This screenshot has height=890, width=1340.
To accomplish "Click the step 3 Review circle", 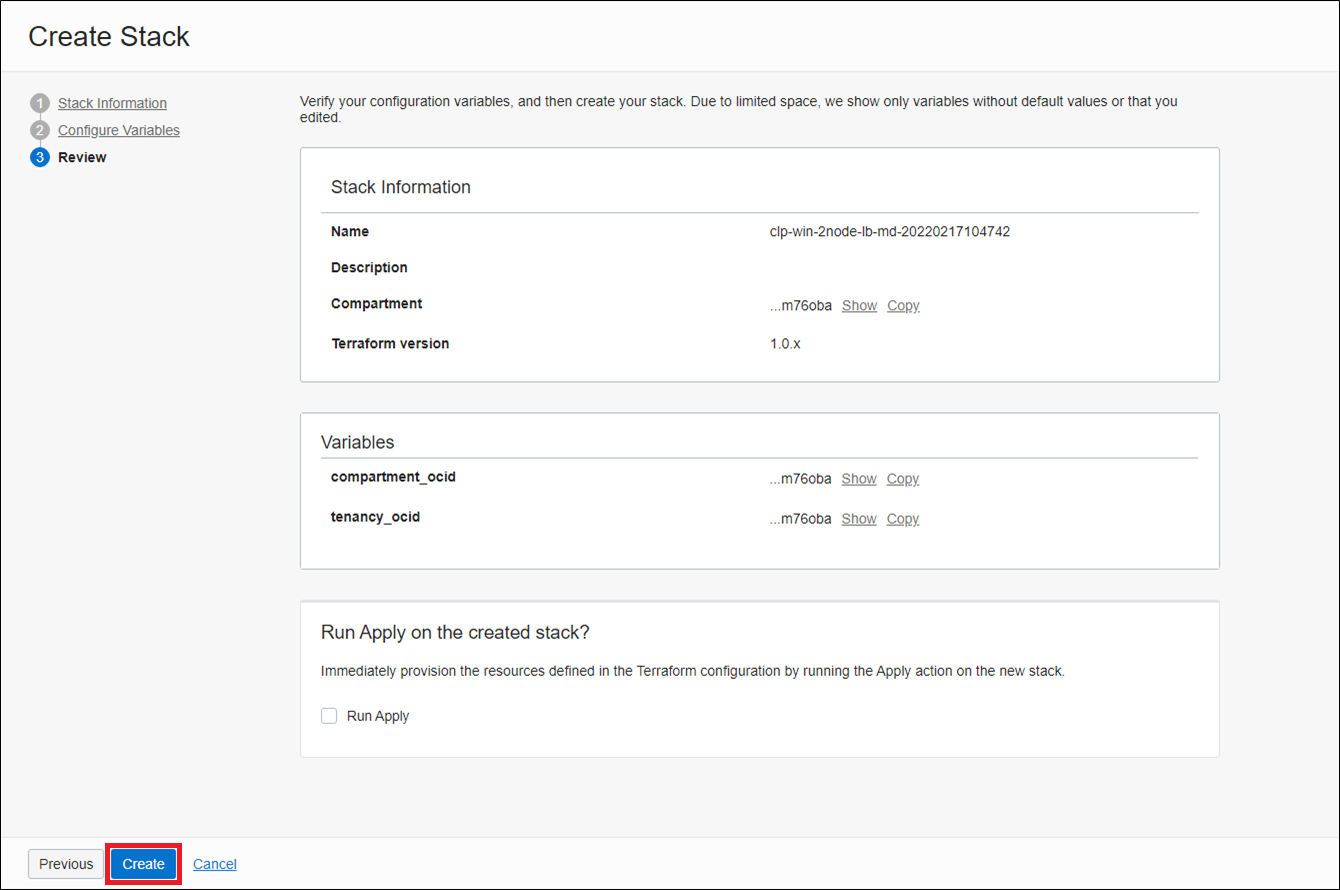I will (x=40, y=157).
